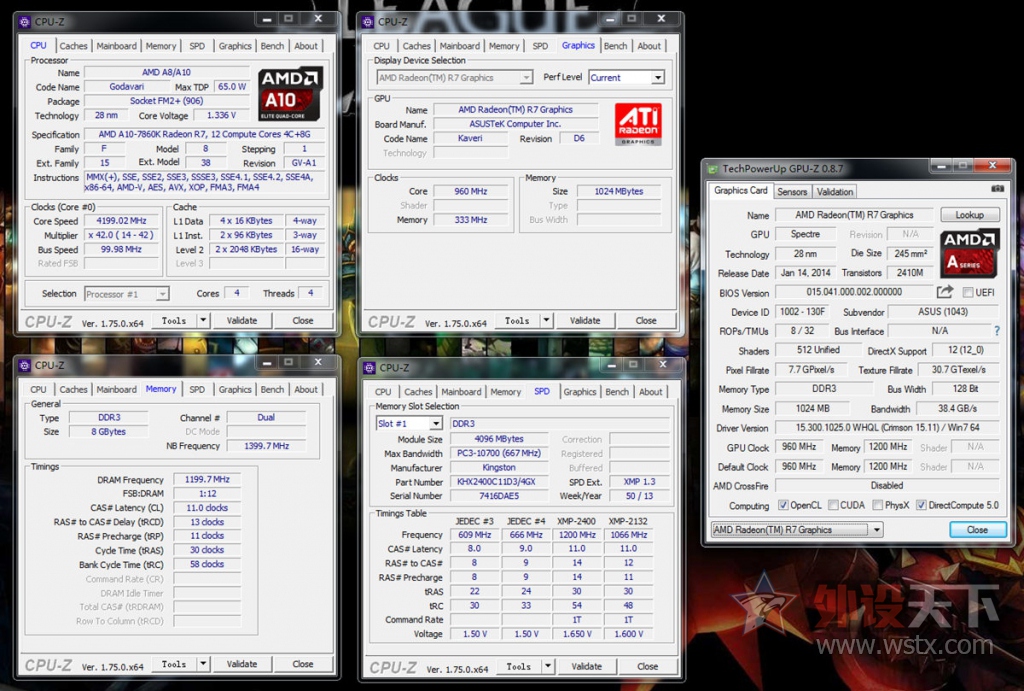Open Tools dropdown arrow in Graphics tab window

click(546, 320)
